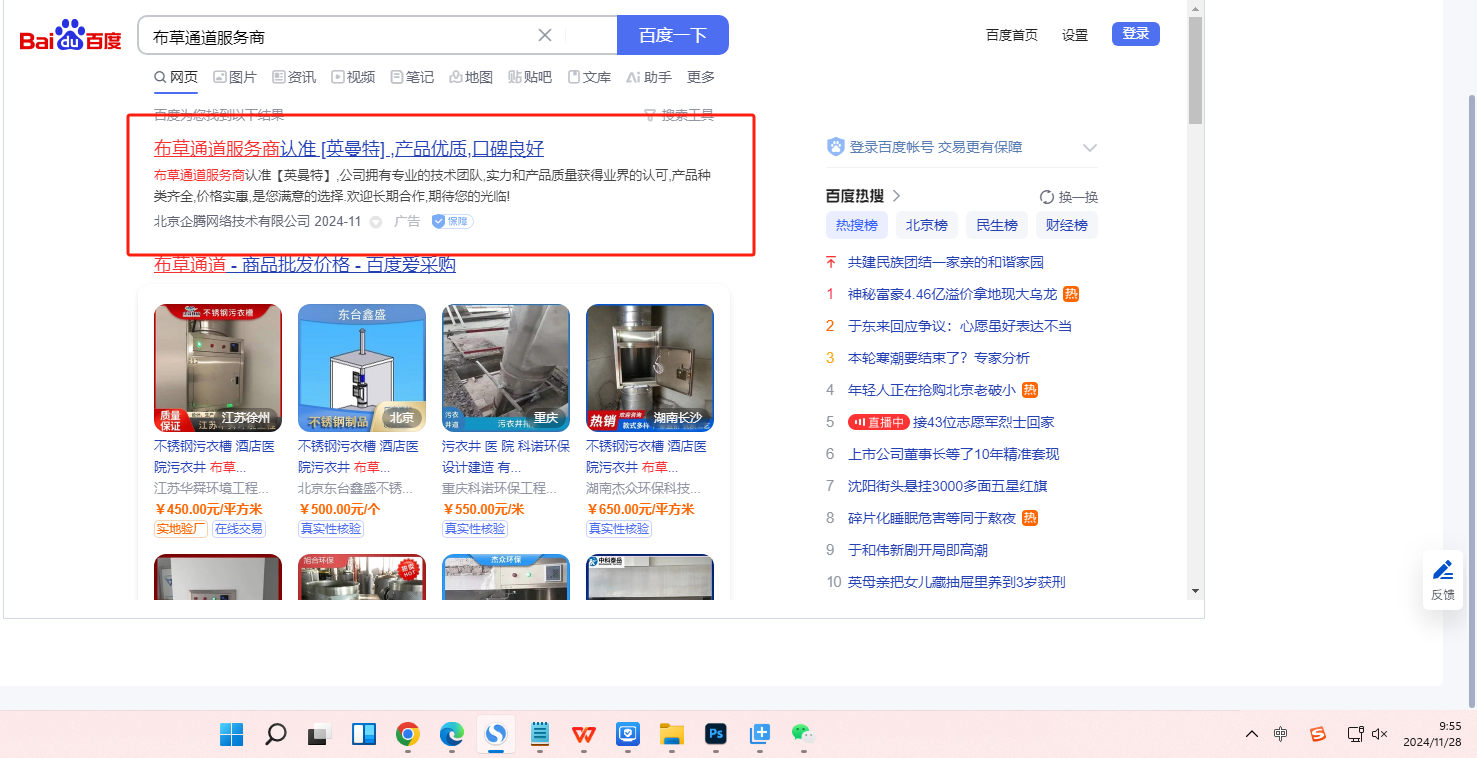Image resolution: width=1477 pixels, height=758 pixels.
Task: Open Microsoft Edge from the taskbar
Action: tap(452, 734)
